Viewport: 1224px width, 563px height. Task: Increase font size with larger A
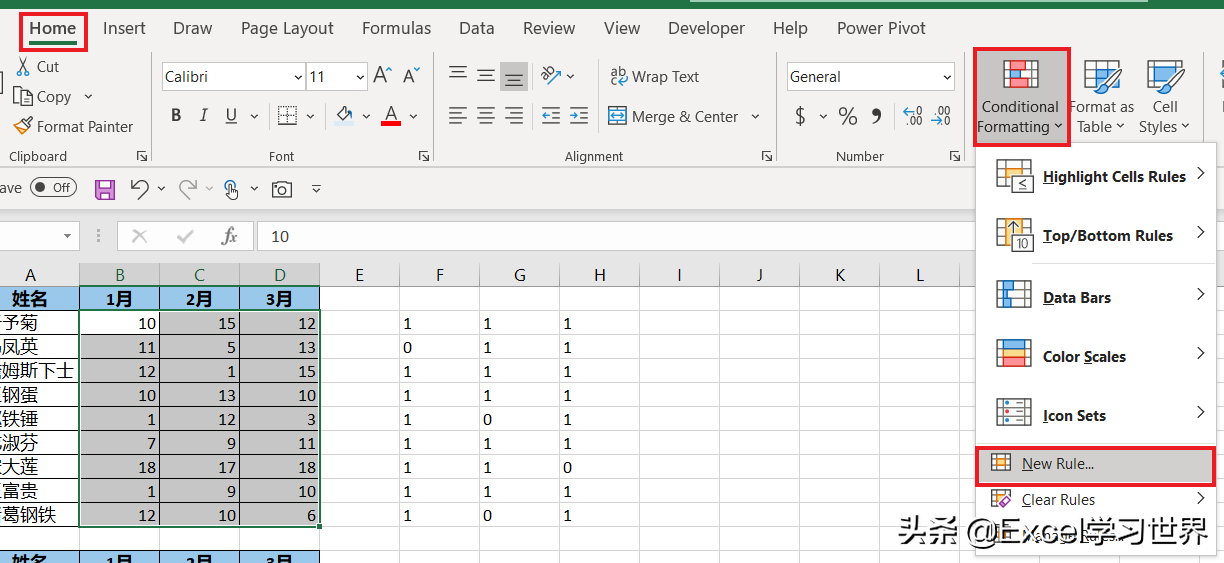[383, 76]
